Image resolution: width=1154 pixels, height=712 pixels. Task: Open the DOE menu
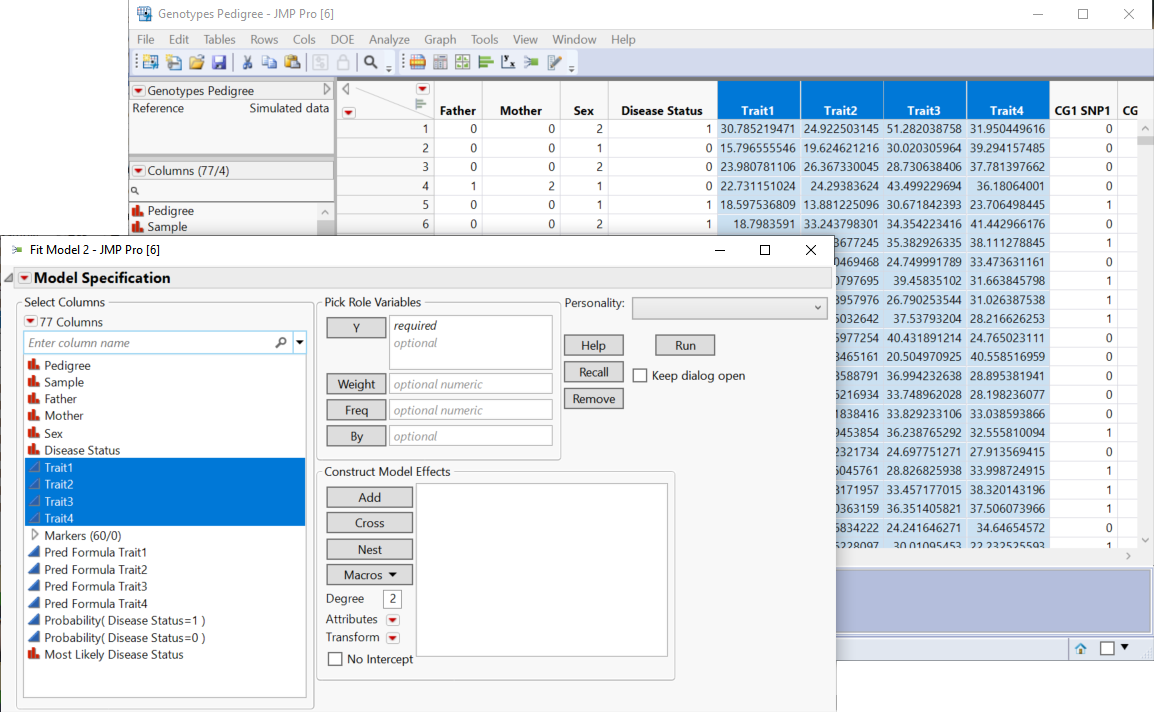point(342,39)
